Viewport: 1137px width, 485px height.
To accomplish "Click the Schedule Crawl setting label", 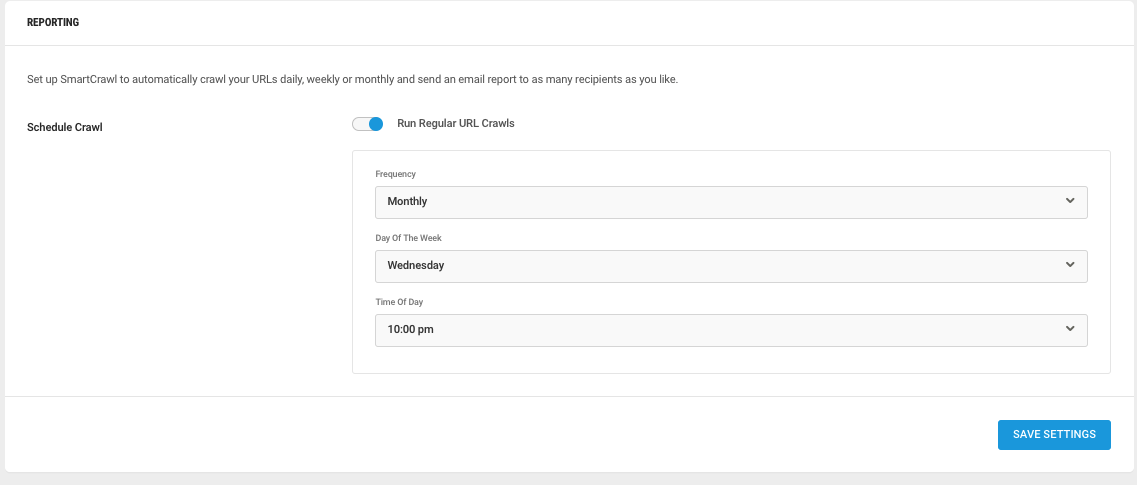I will (65, 127).
